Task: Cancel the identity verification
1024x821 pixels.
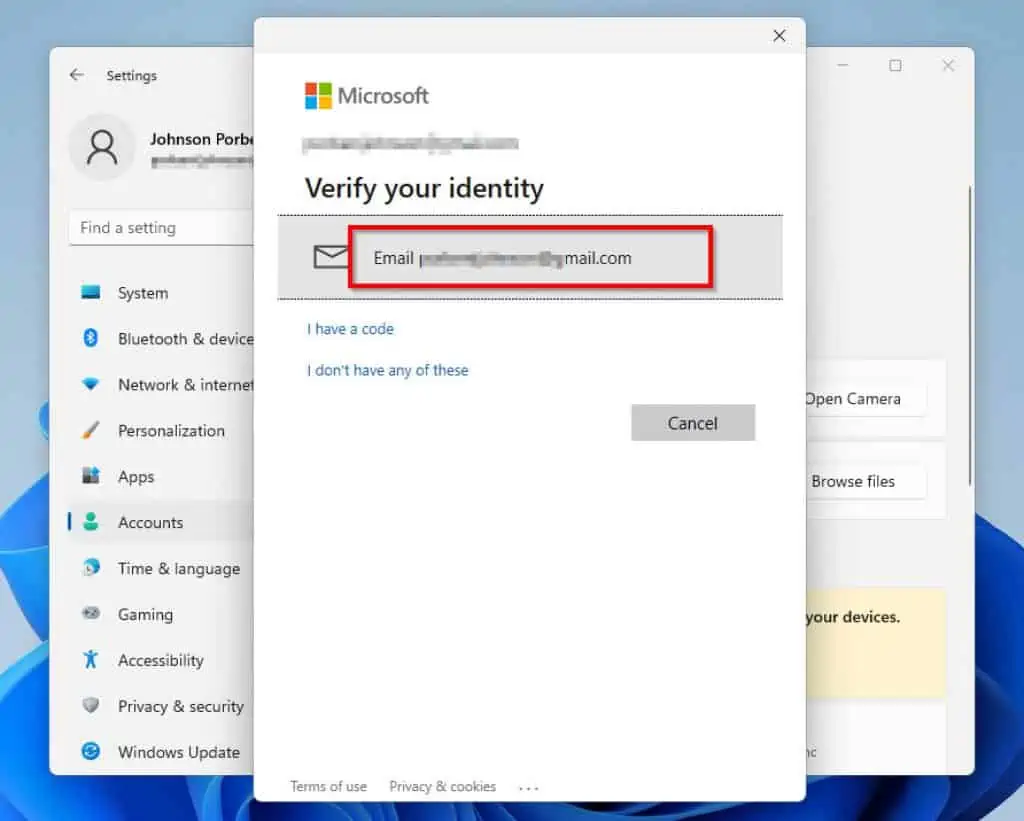Action: click(x=693, y=422)
